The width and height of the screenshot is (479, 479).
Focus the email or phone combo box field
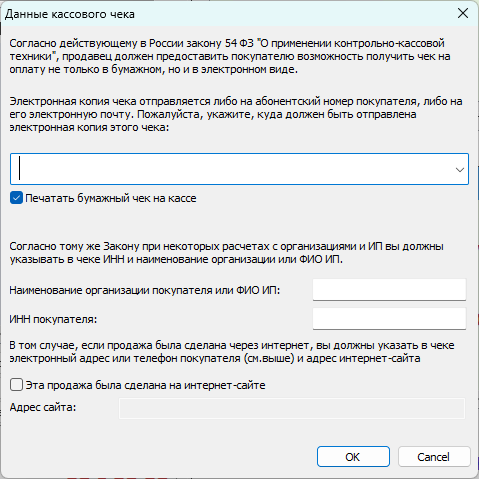pos(239,169)
